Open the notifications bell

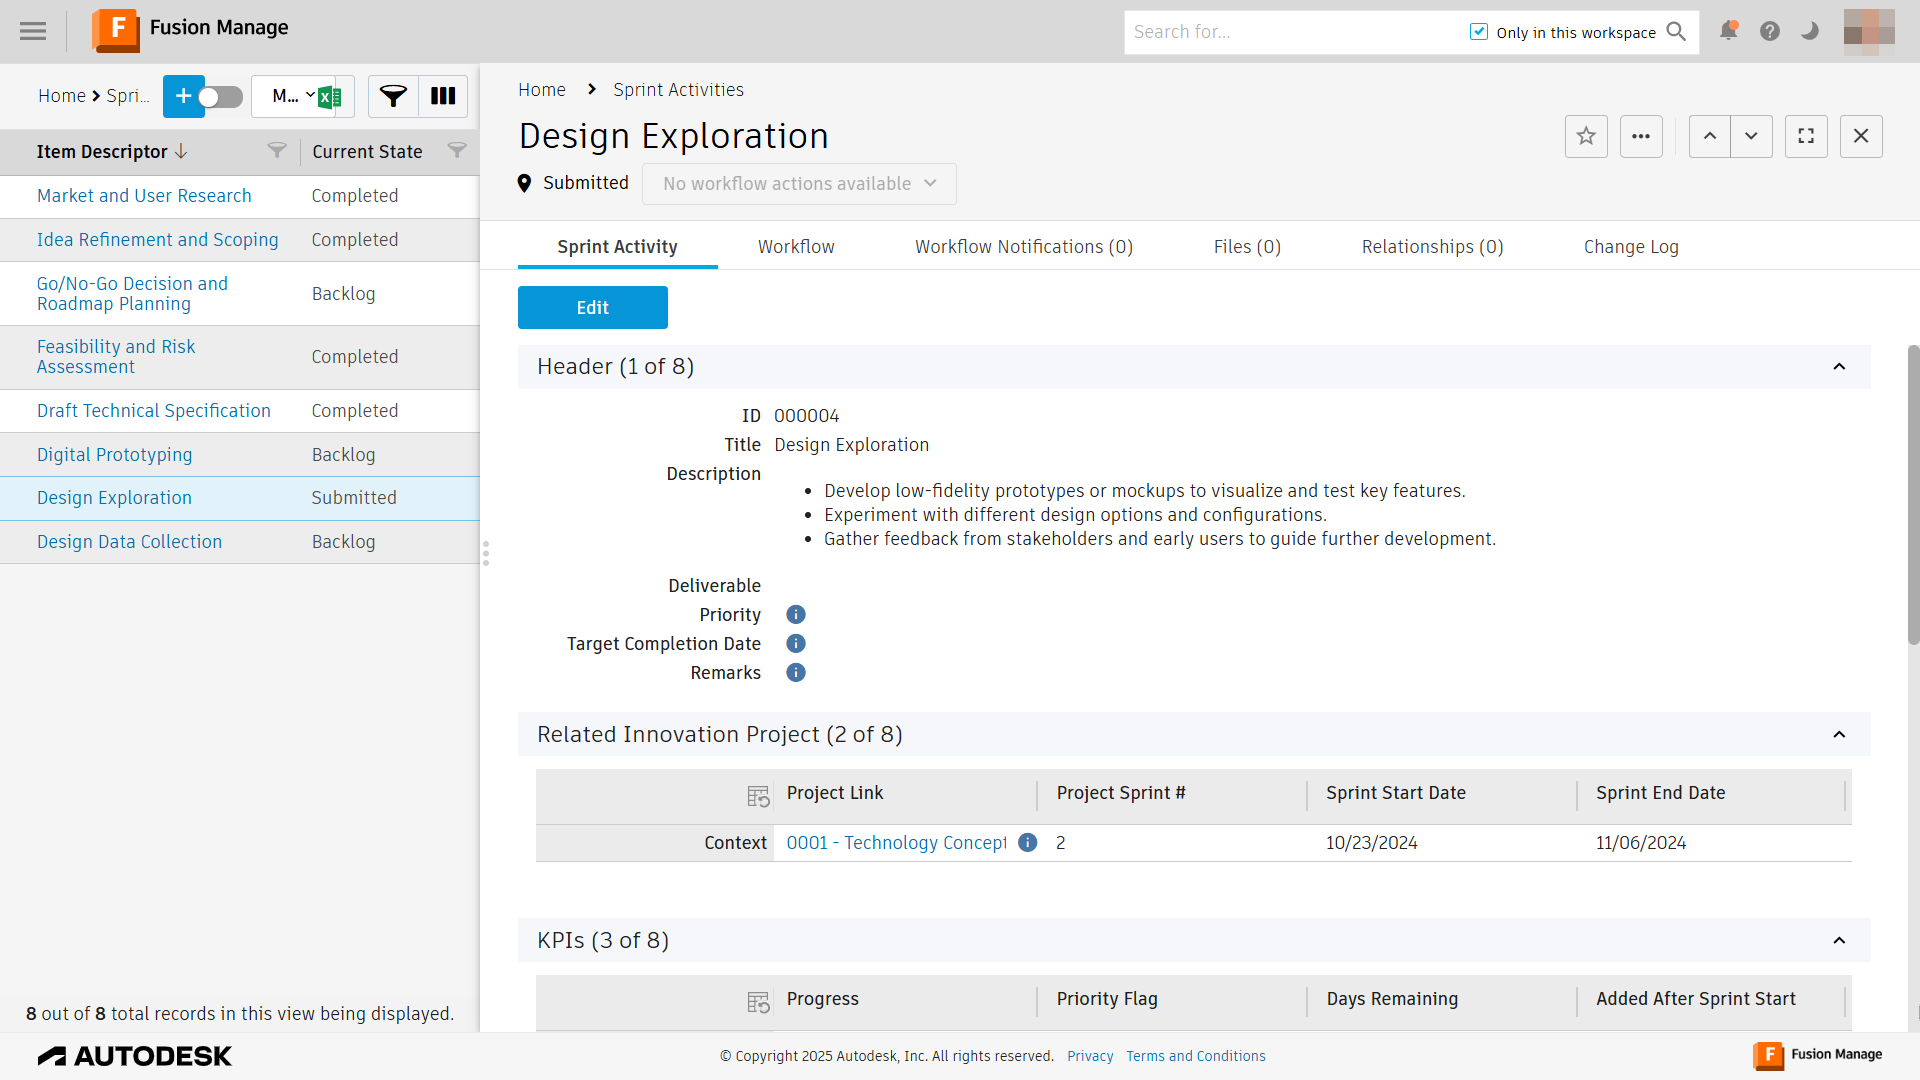pyautogui.click(x=1728, y=31)
